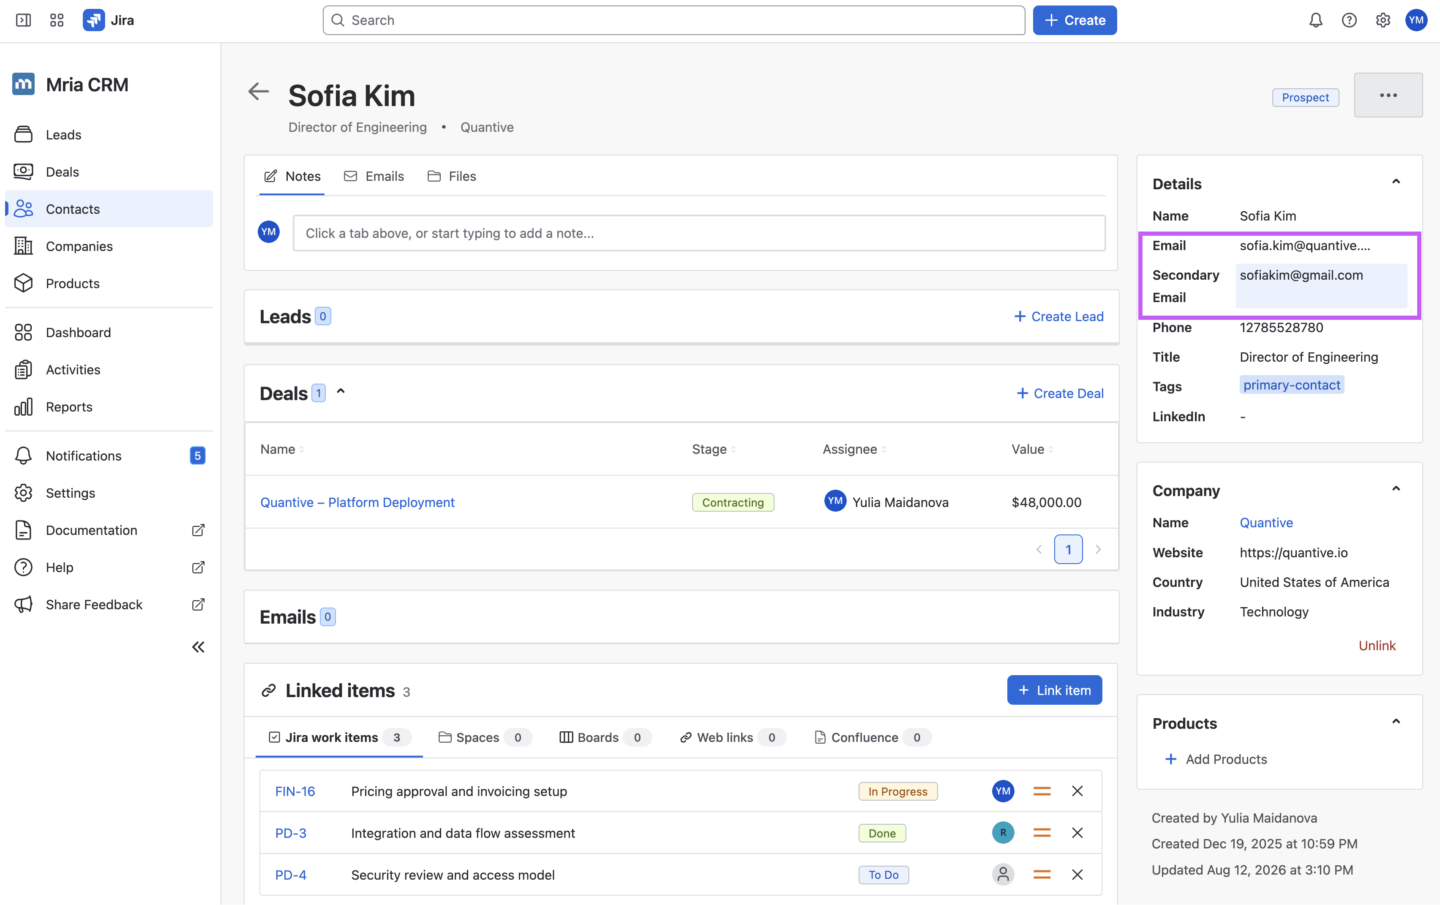The width and height of the screenshot is (1440, 905).
Task: Collapse the Deals section chevron
Action: point(341,392)
